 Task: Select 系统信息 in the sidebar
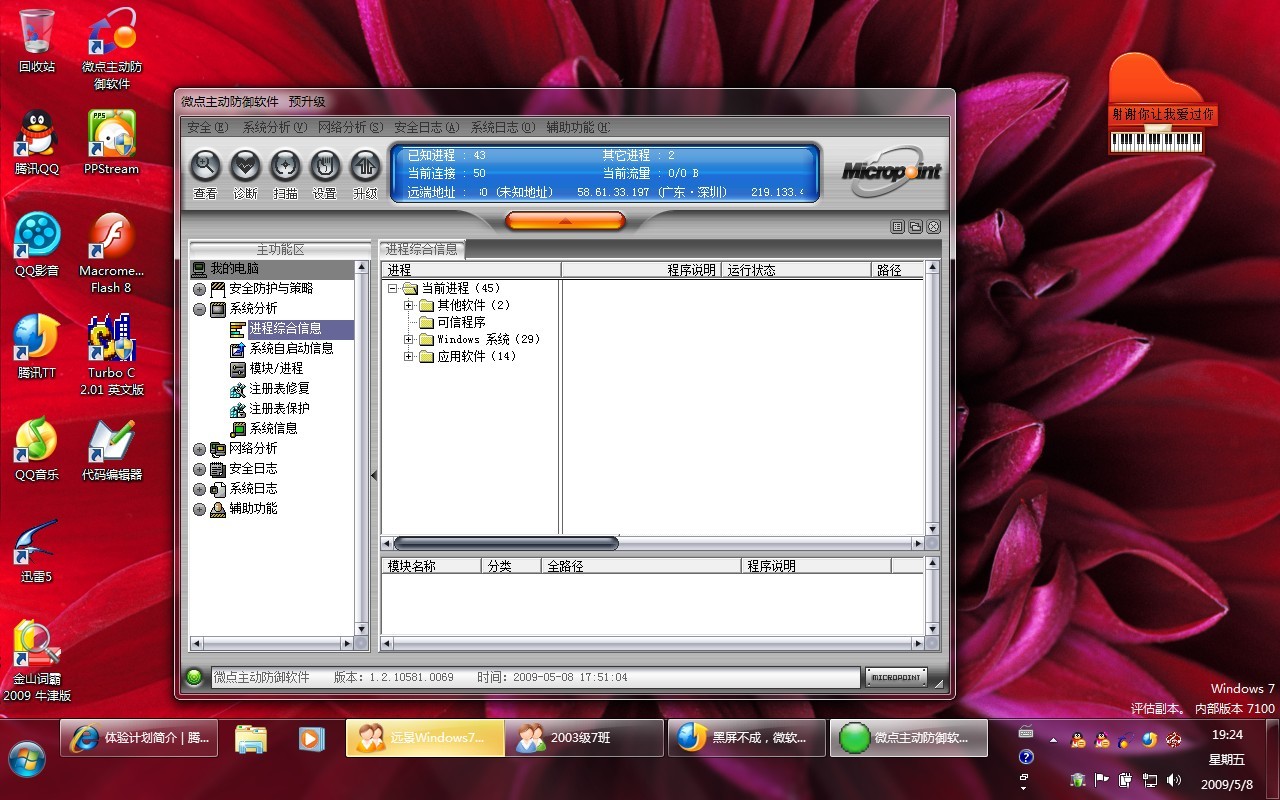tap(274, 429)
